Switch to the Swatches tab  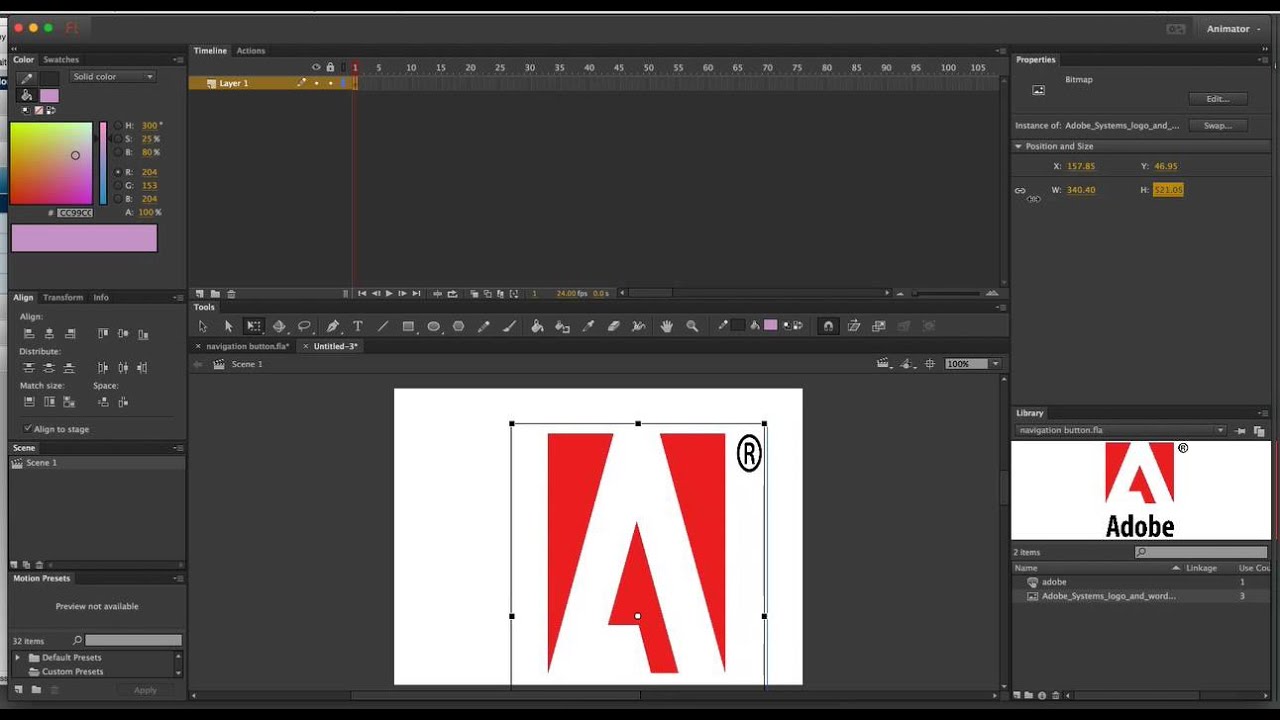[x=61, y=60]
